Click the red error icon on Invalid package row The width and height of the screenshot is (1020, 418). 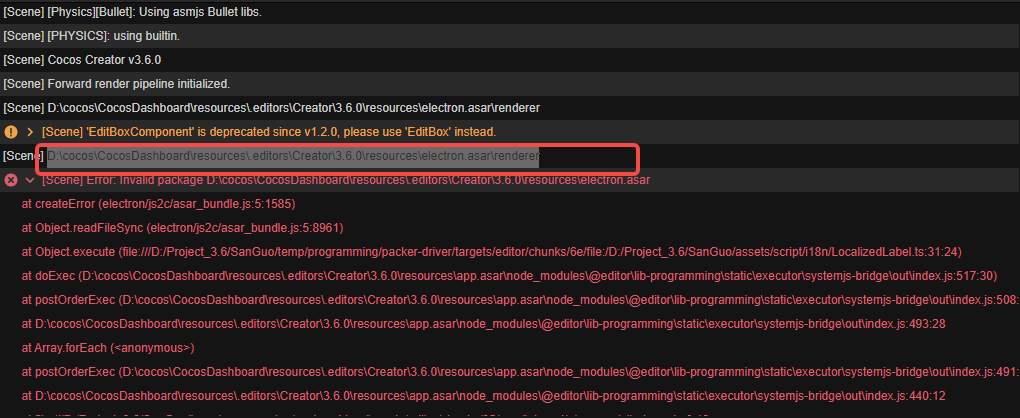point(10,180)
